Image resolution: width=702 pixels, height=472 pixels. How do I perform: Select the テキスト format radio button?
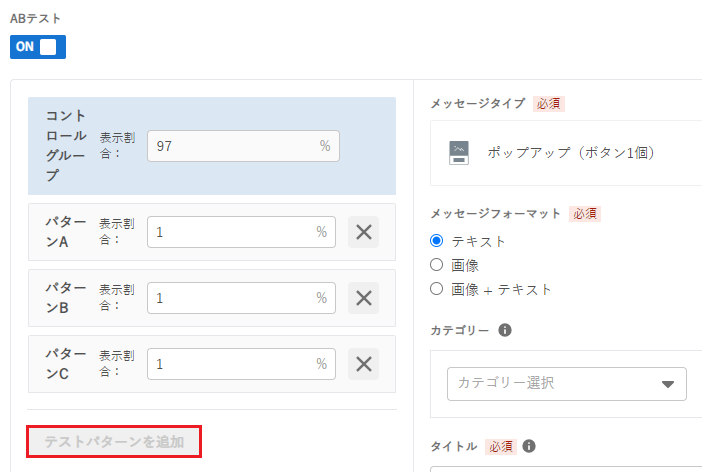[x=437, y=241]
